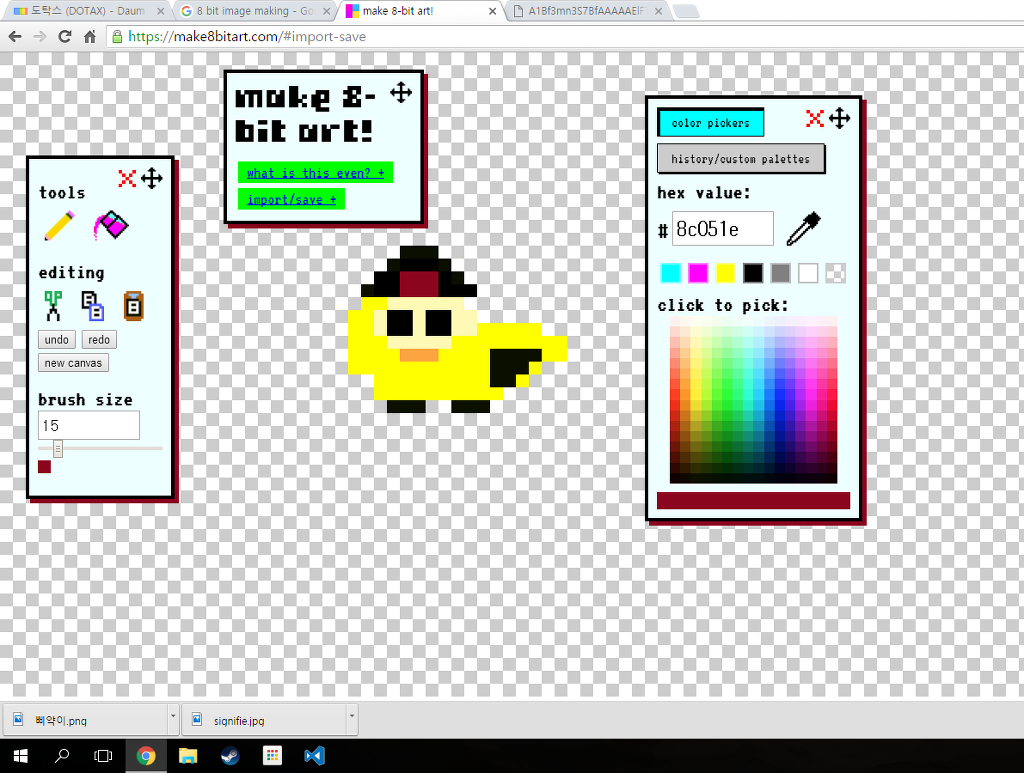Screen dimensions: 1024x773
Task: Choose the copy editing tool
Action: coord(92,306)
